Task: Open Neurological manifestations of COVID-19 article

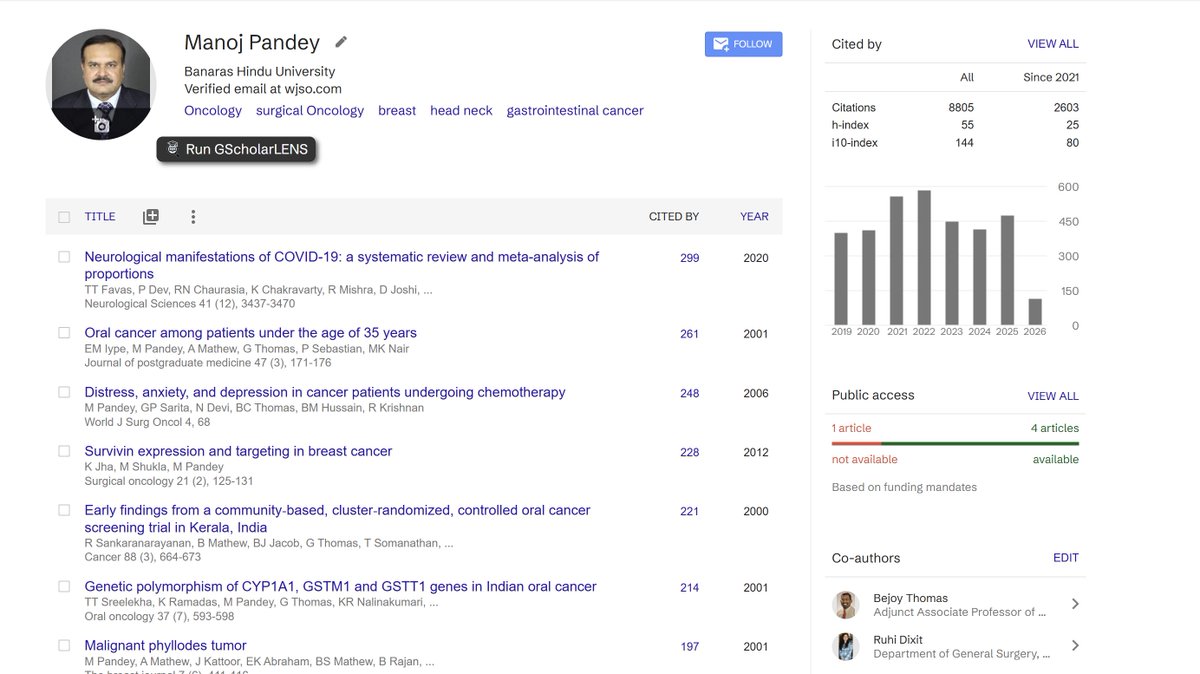Action: 342,265
